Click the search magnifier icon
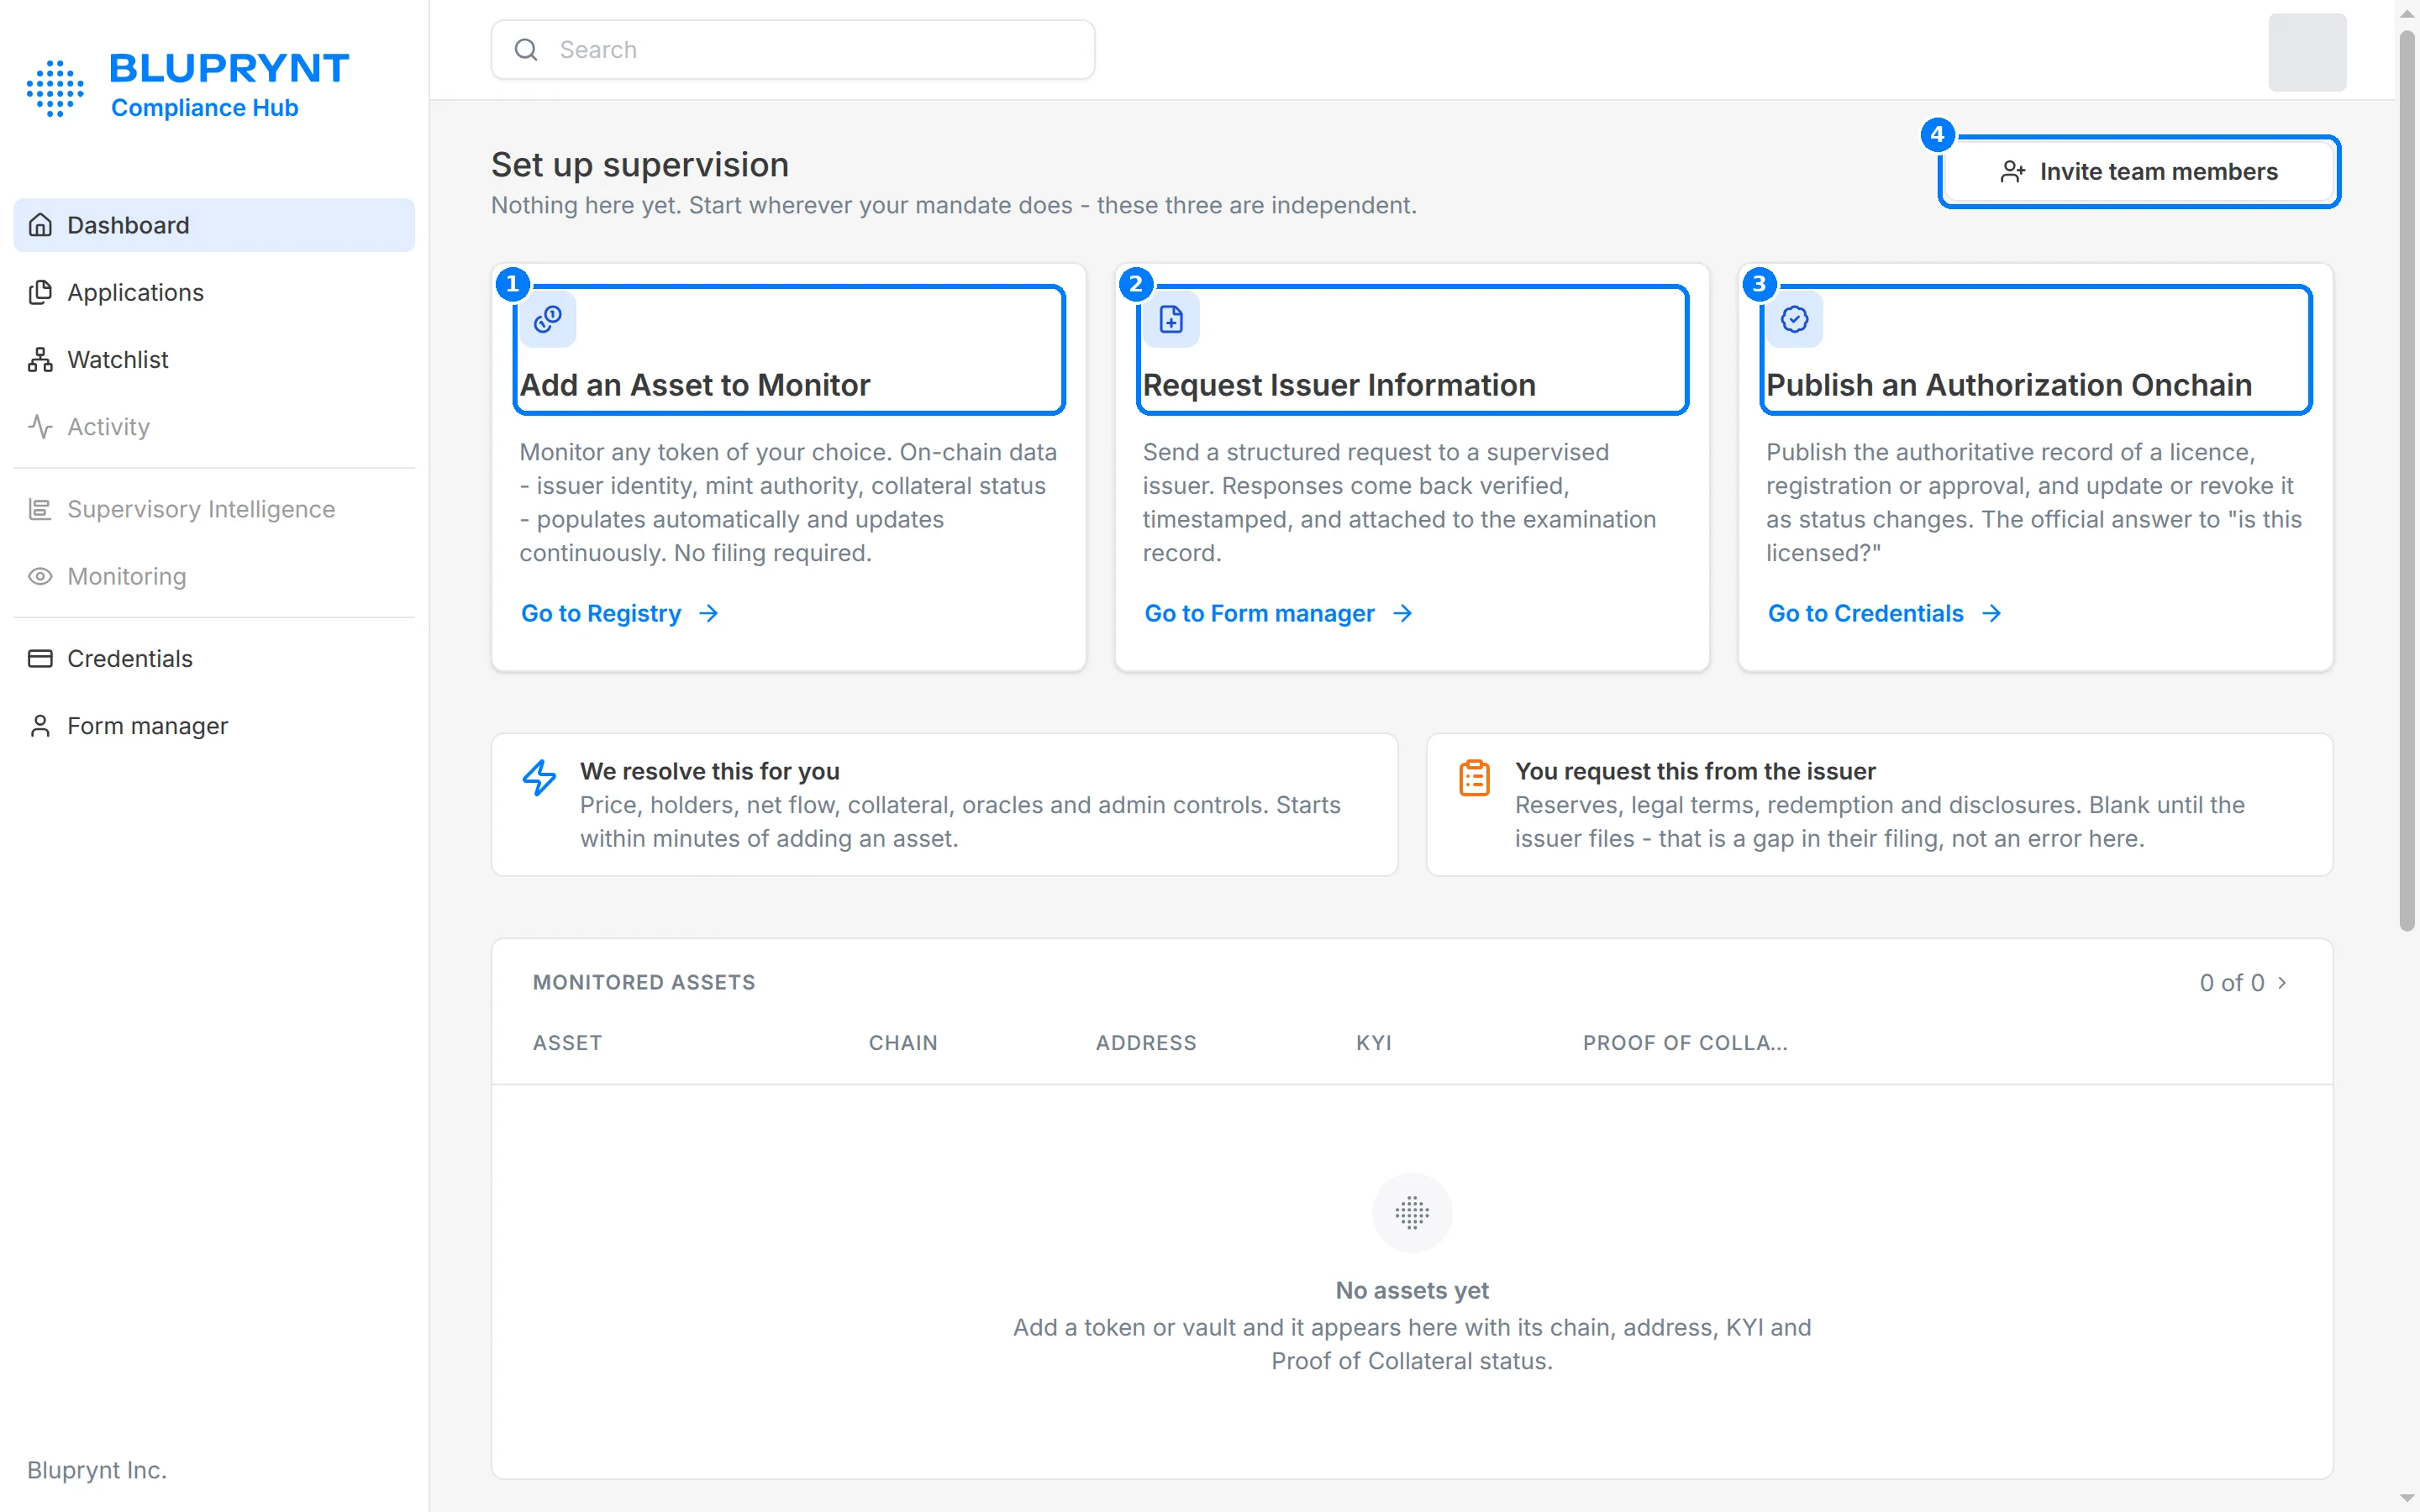Screen dimensions: 2420x1512 (526, 49)
